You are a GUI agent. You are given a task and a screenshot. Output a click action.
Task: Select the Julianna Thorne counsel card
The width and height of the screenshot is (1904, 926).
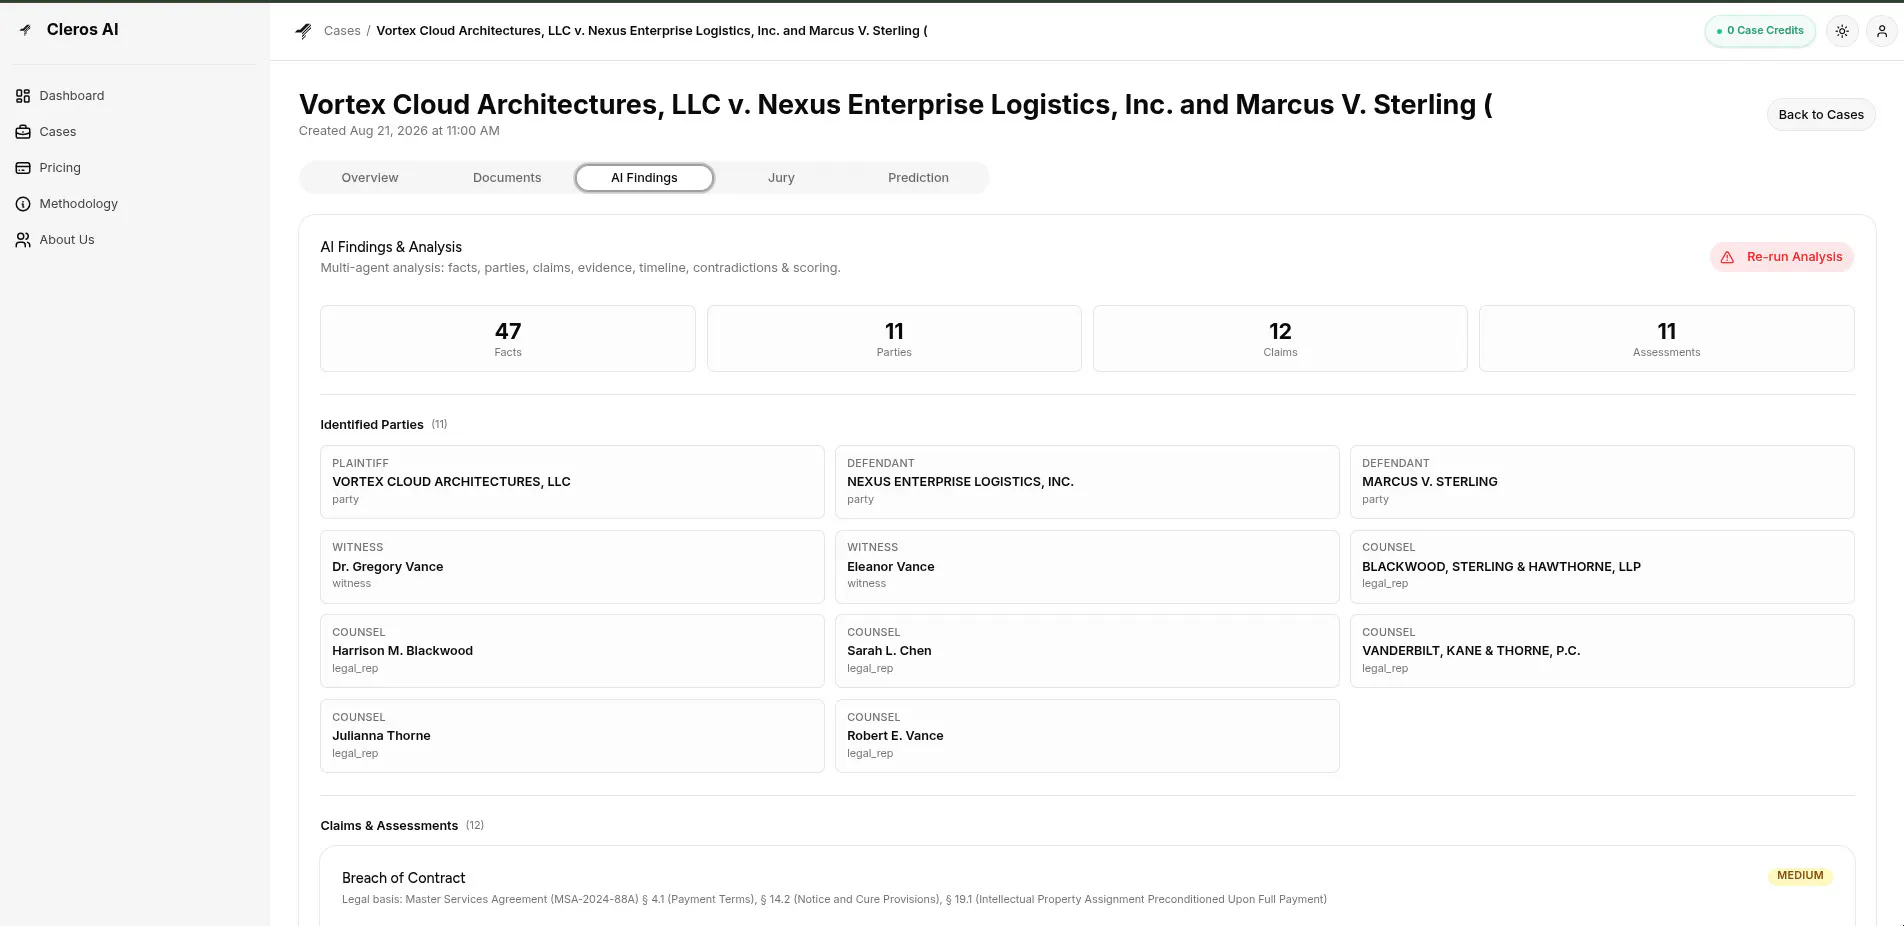click(572, 736)
